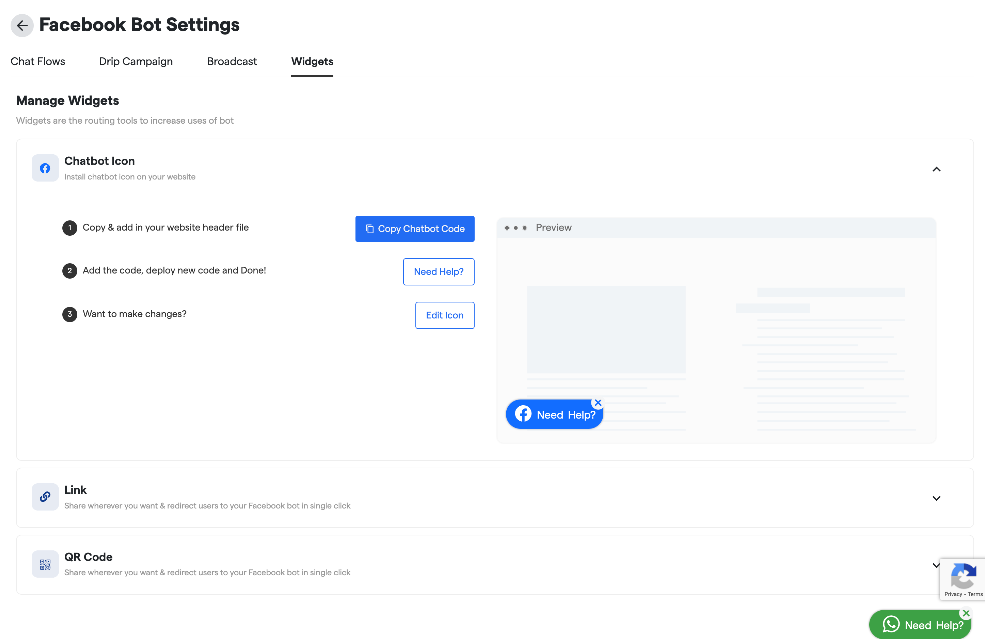985x639 pixels.
Task: Expand the Link widget section
Action: [936, 498]
